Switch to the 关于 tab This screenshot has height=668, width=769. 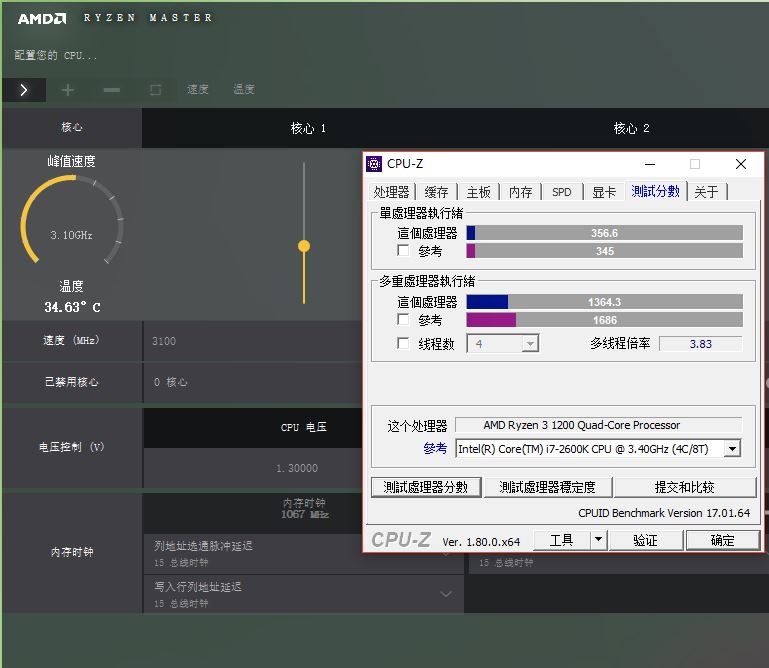(x=707, y=192)
